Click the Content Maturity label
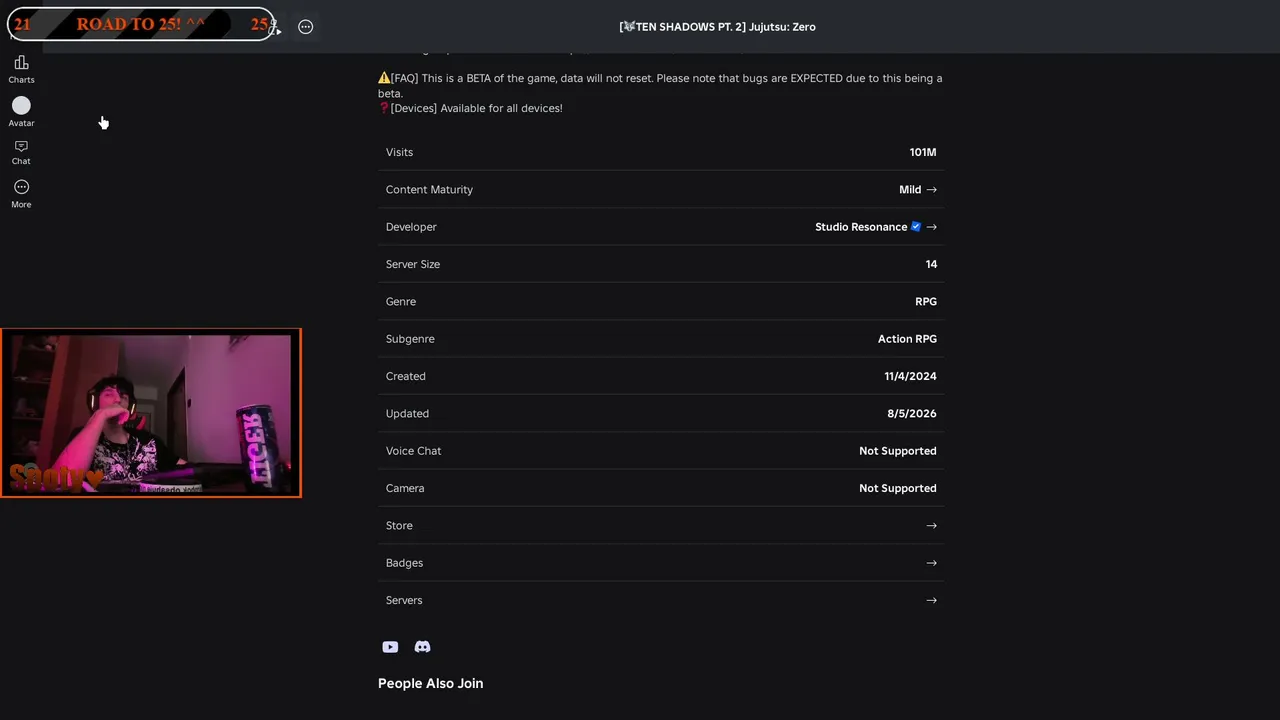The height and width of the screenshot is (720, 1280). click(429, 190)
